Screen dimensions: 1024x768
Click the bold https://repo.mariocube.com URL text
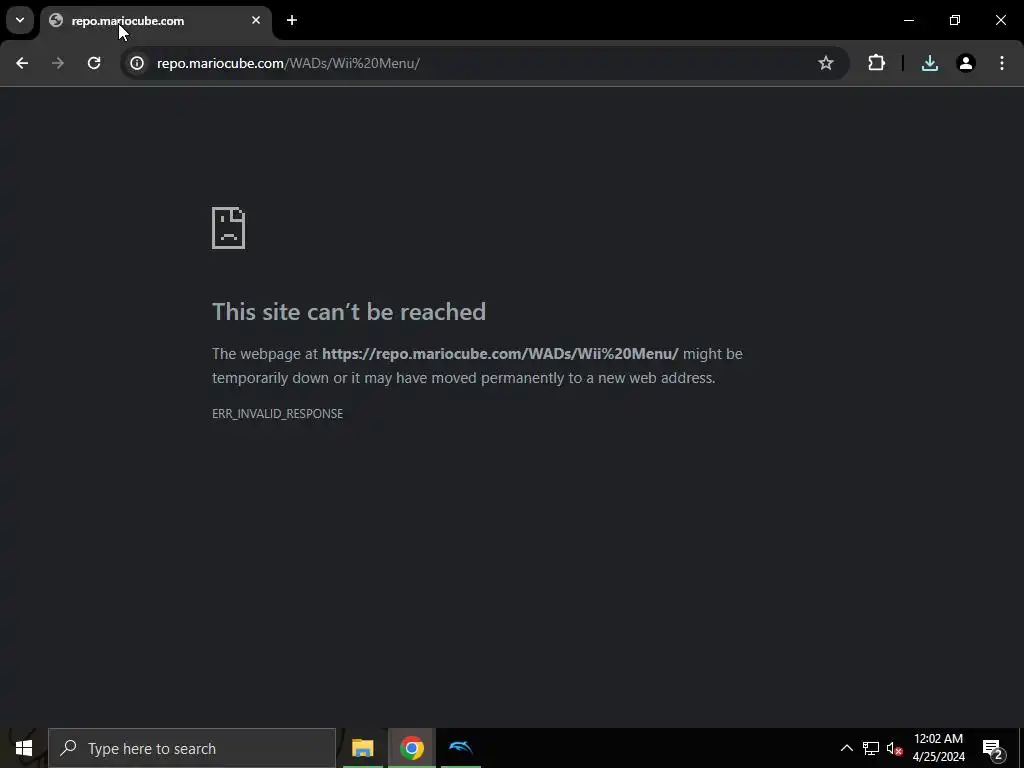coord(500,354)
